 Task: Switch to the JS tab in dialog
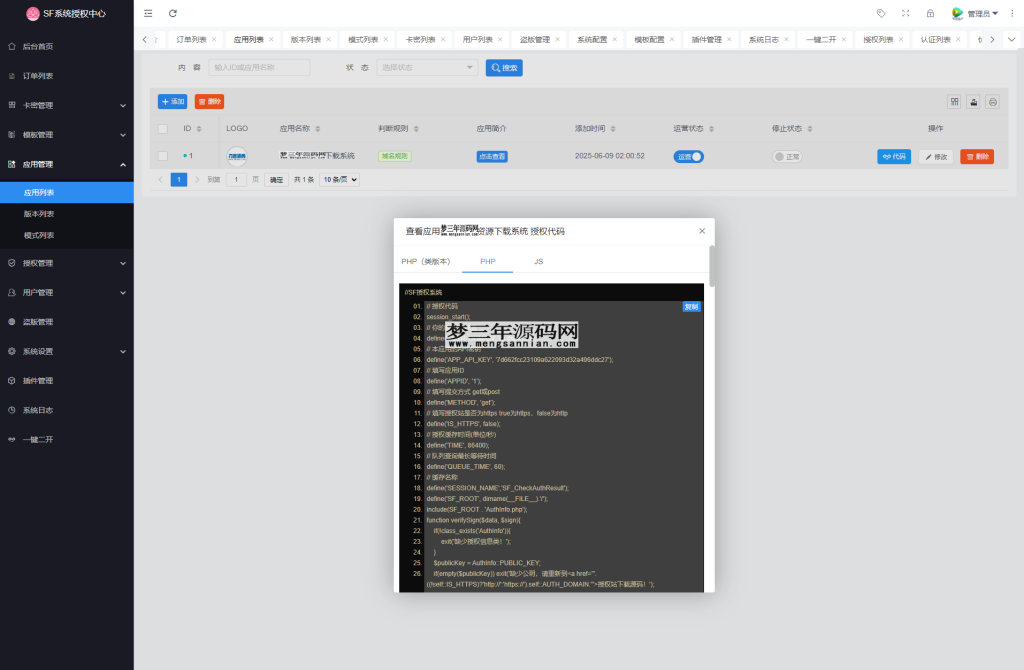[x=539, y=261]
